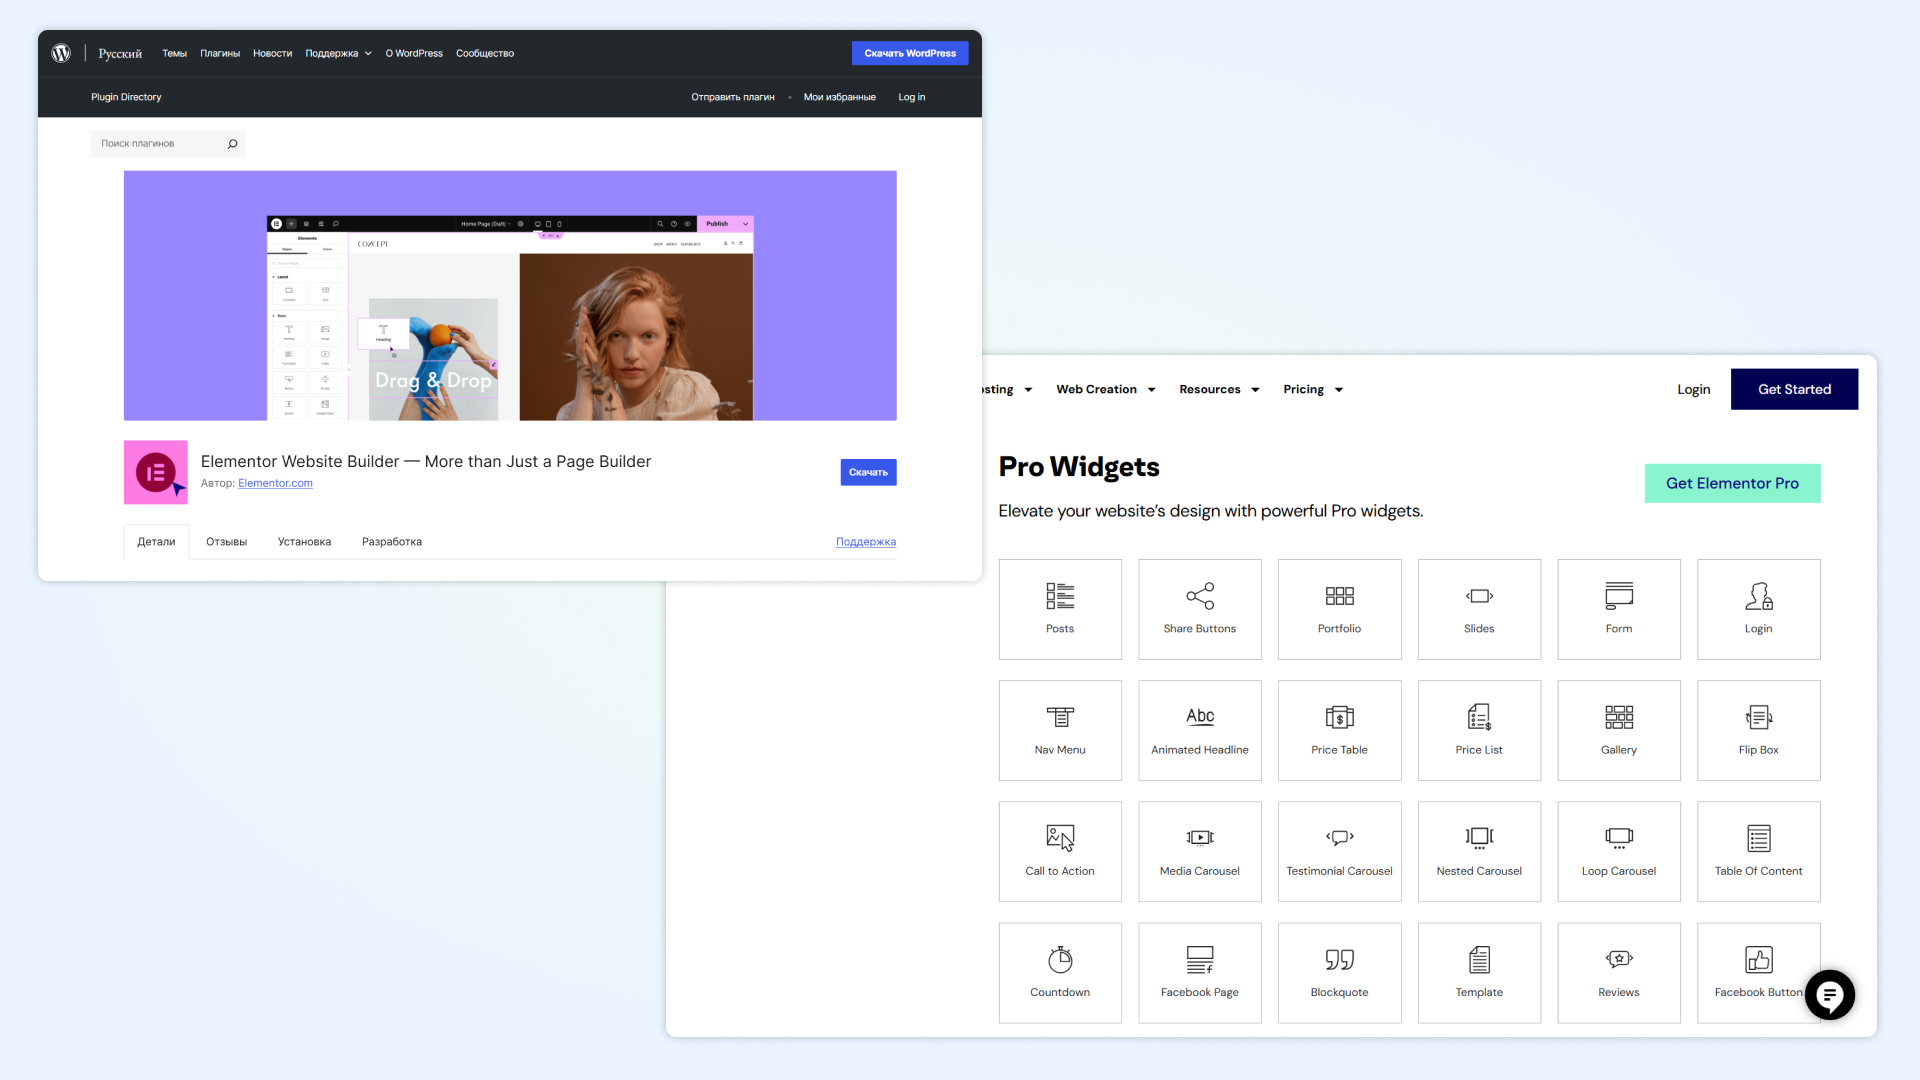The width and height of the screenshot is (1920, 1080).
Task: Switch to the Установка tab
Action: click(304, 542)
